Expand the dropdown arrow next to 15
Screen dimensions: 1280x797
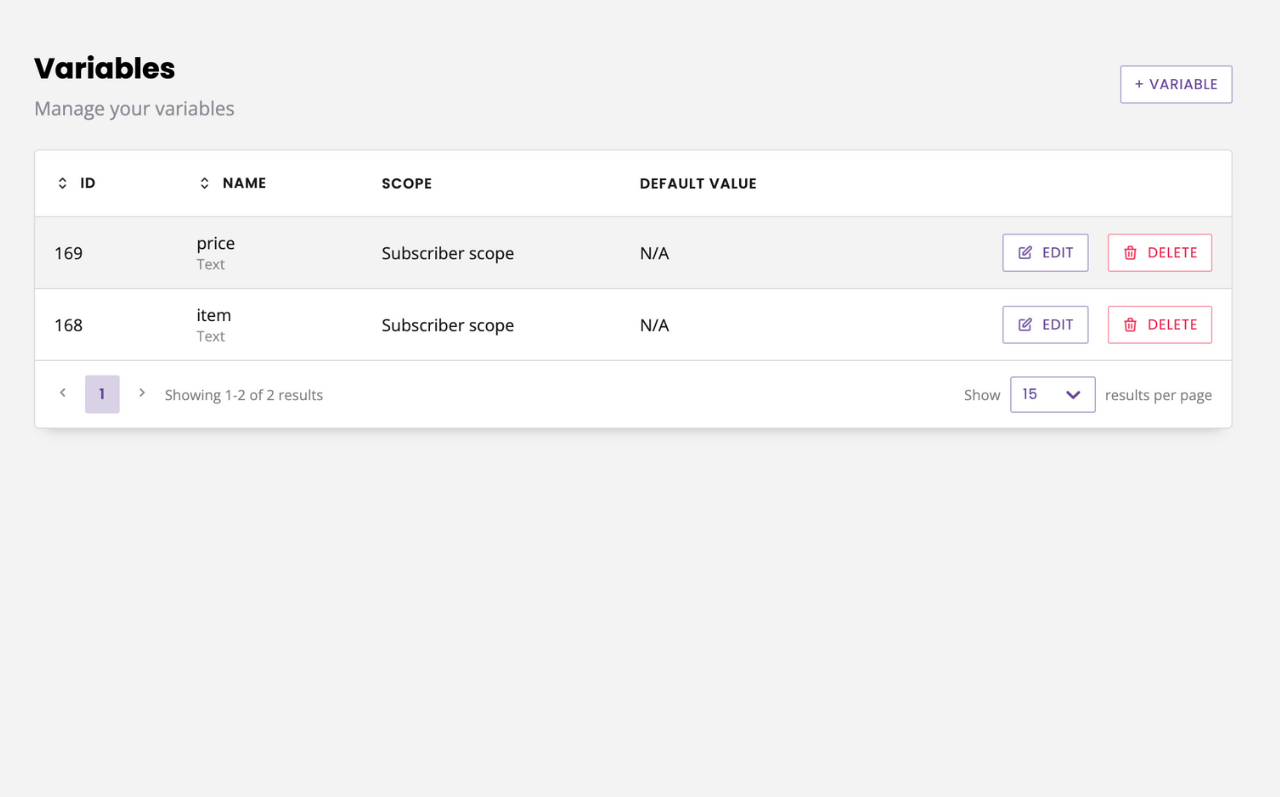[1073, 395]
